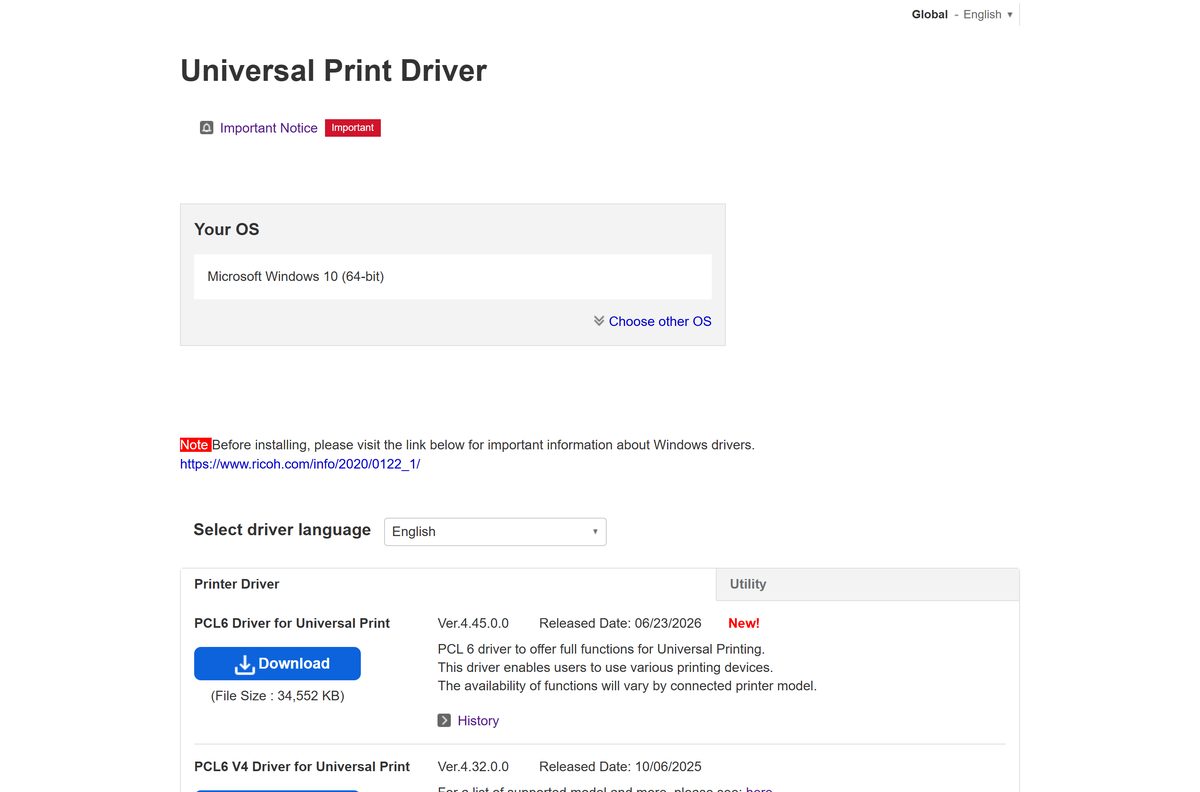The height and width of the screenshot is (792, 1200).
Task: Click the Ver.4.45.0.0 version text
Action: [473, 623]
